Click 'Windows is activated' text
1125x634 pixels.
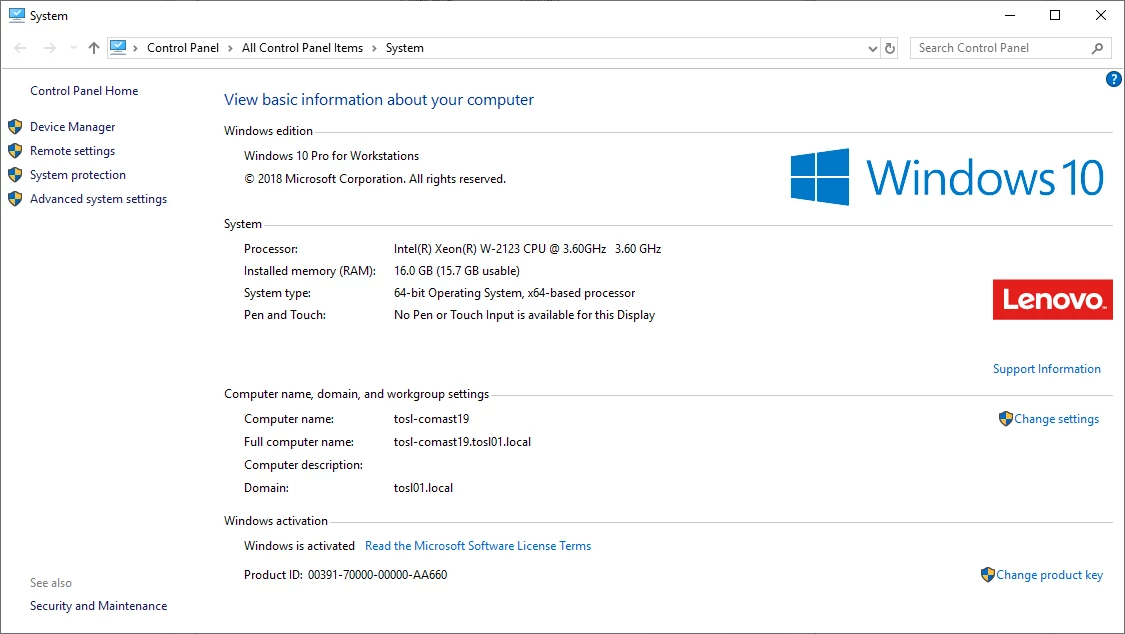click(x=299, y=546)
